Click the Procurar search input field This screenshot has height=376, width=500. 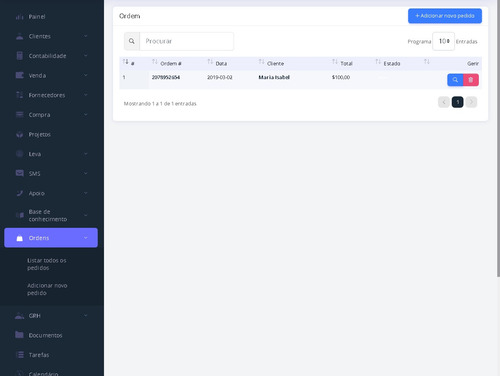tap(187, 41)
